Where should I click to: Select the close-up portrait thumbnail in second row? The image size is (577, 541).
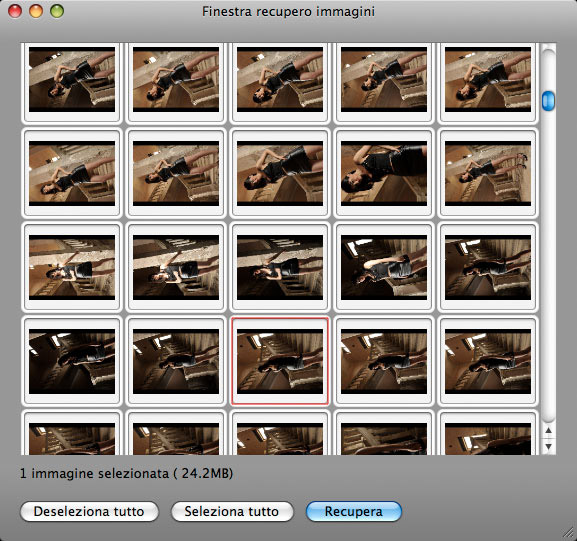pyautogui.click(x=384, y=173)
